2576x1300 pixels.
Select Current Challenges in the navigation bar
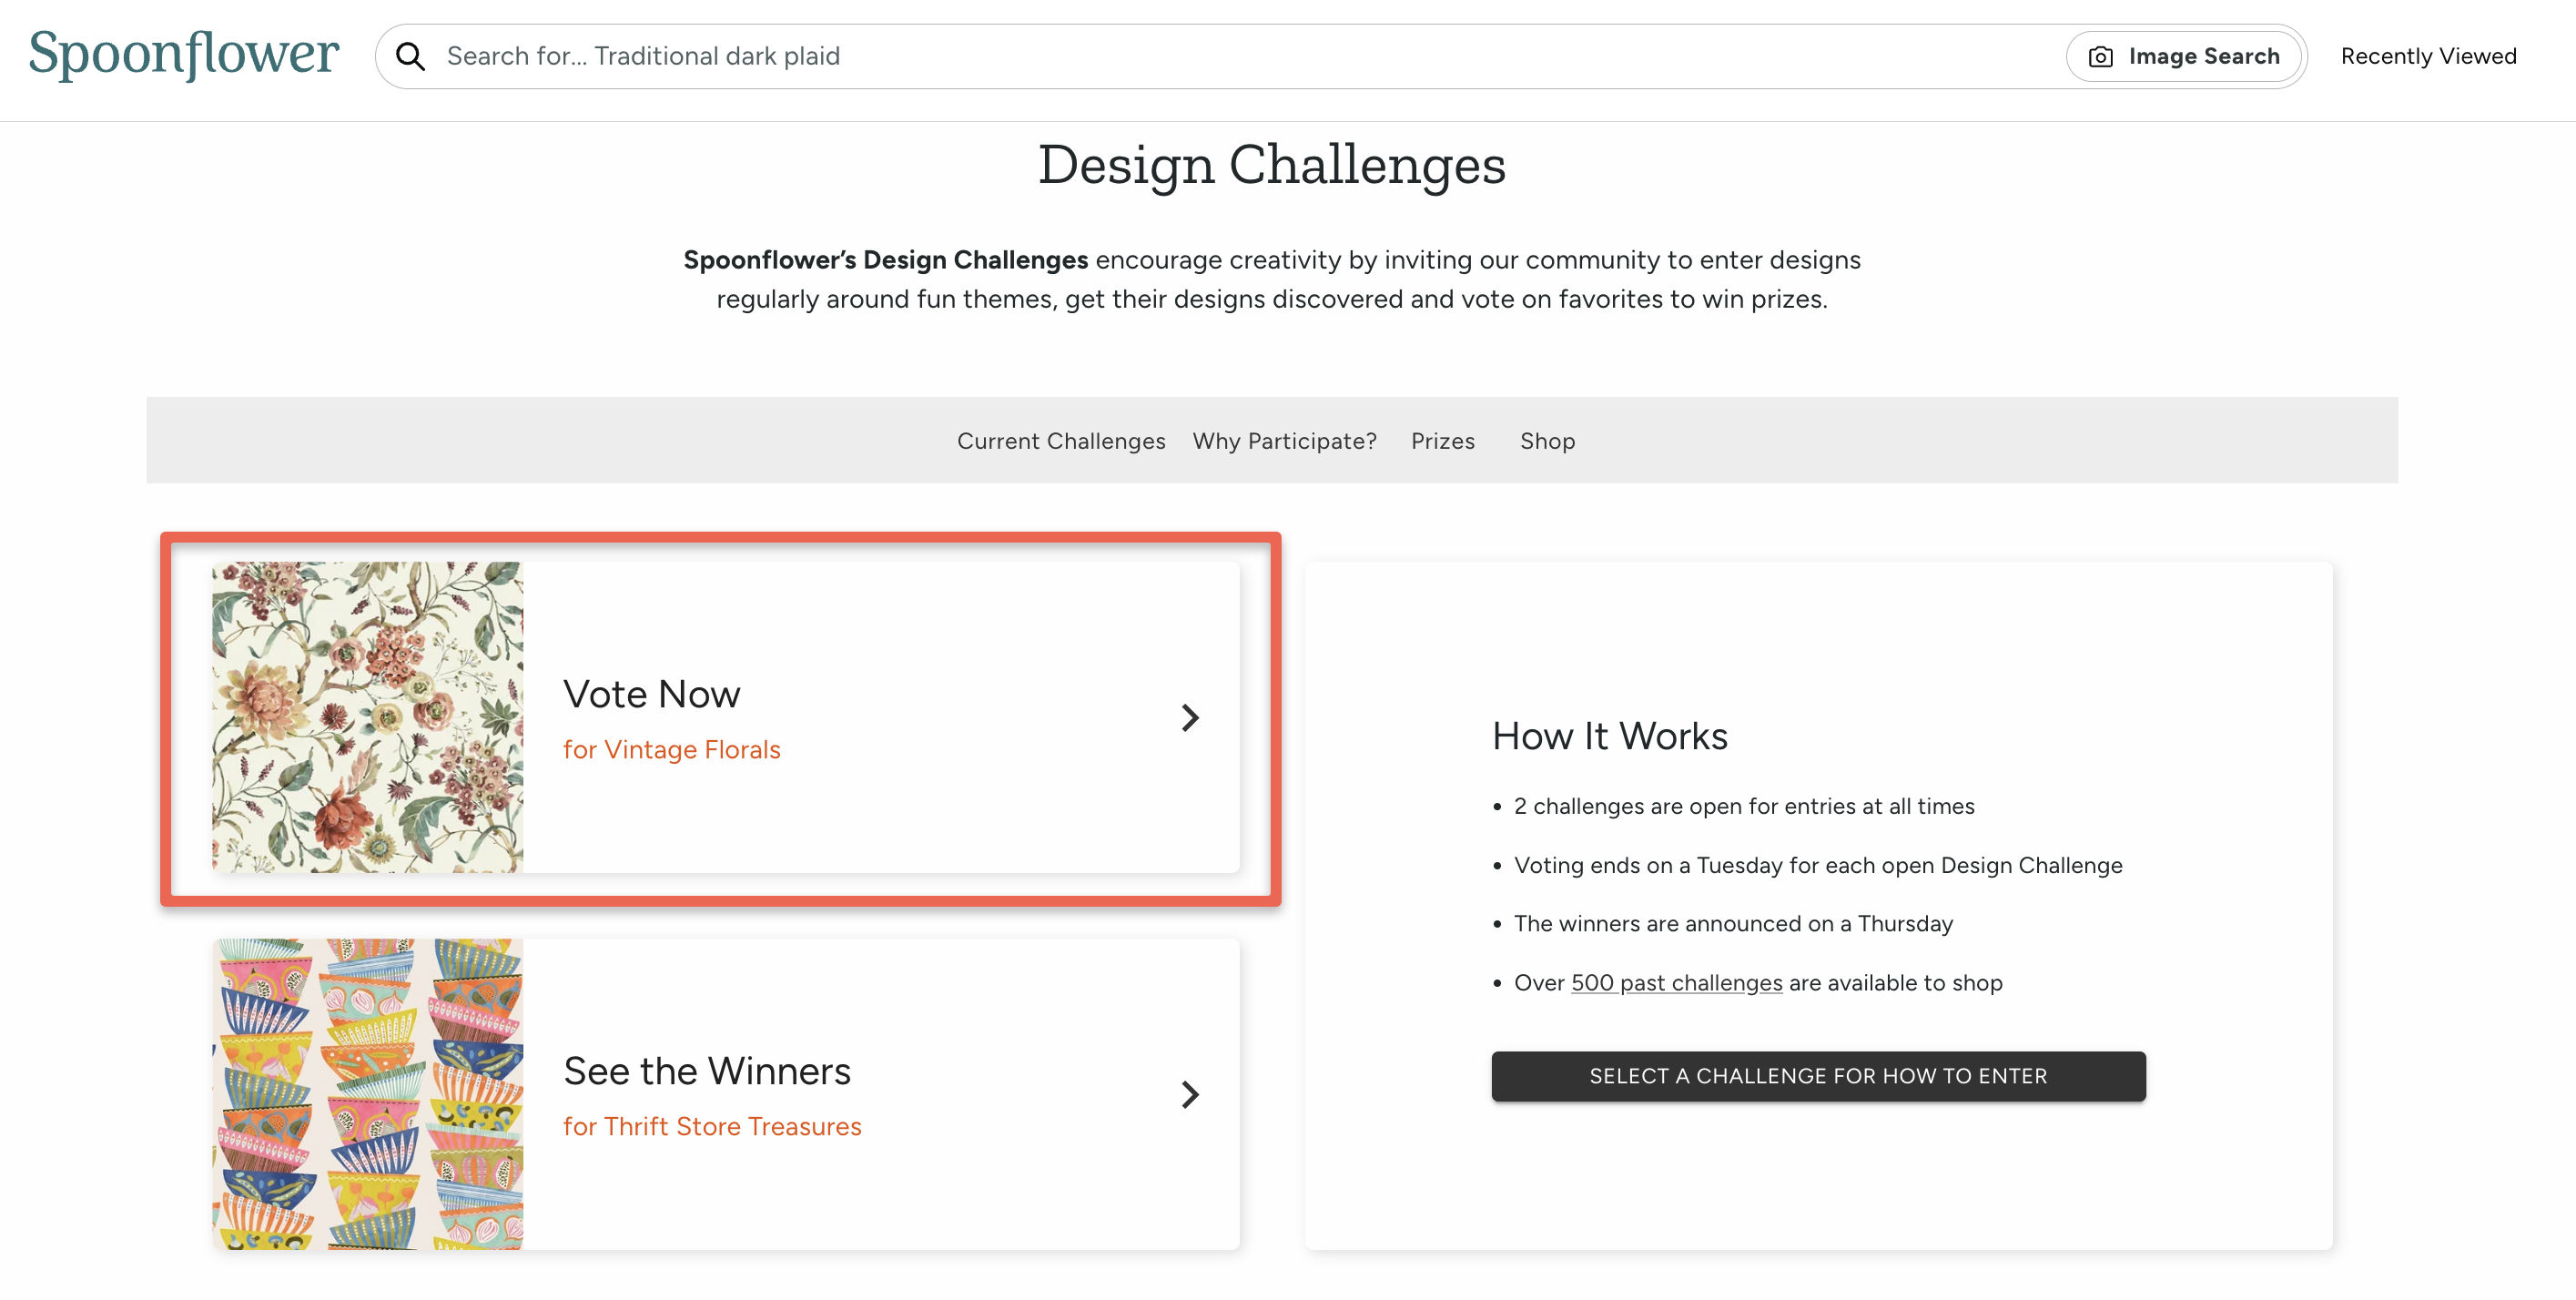coord(1062,440)
